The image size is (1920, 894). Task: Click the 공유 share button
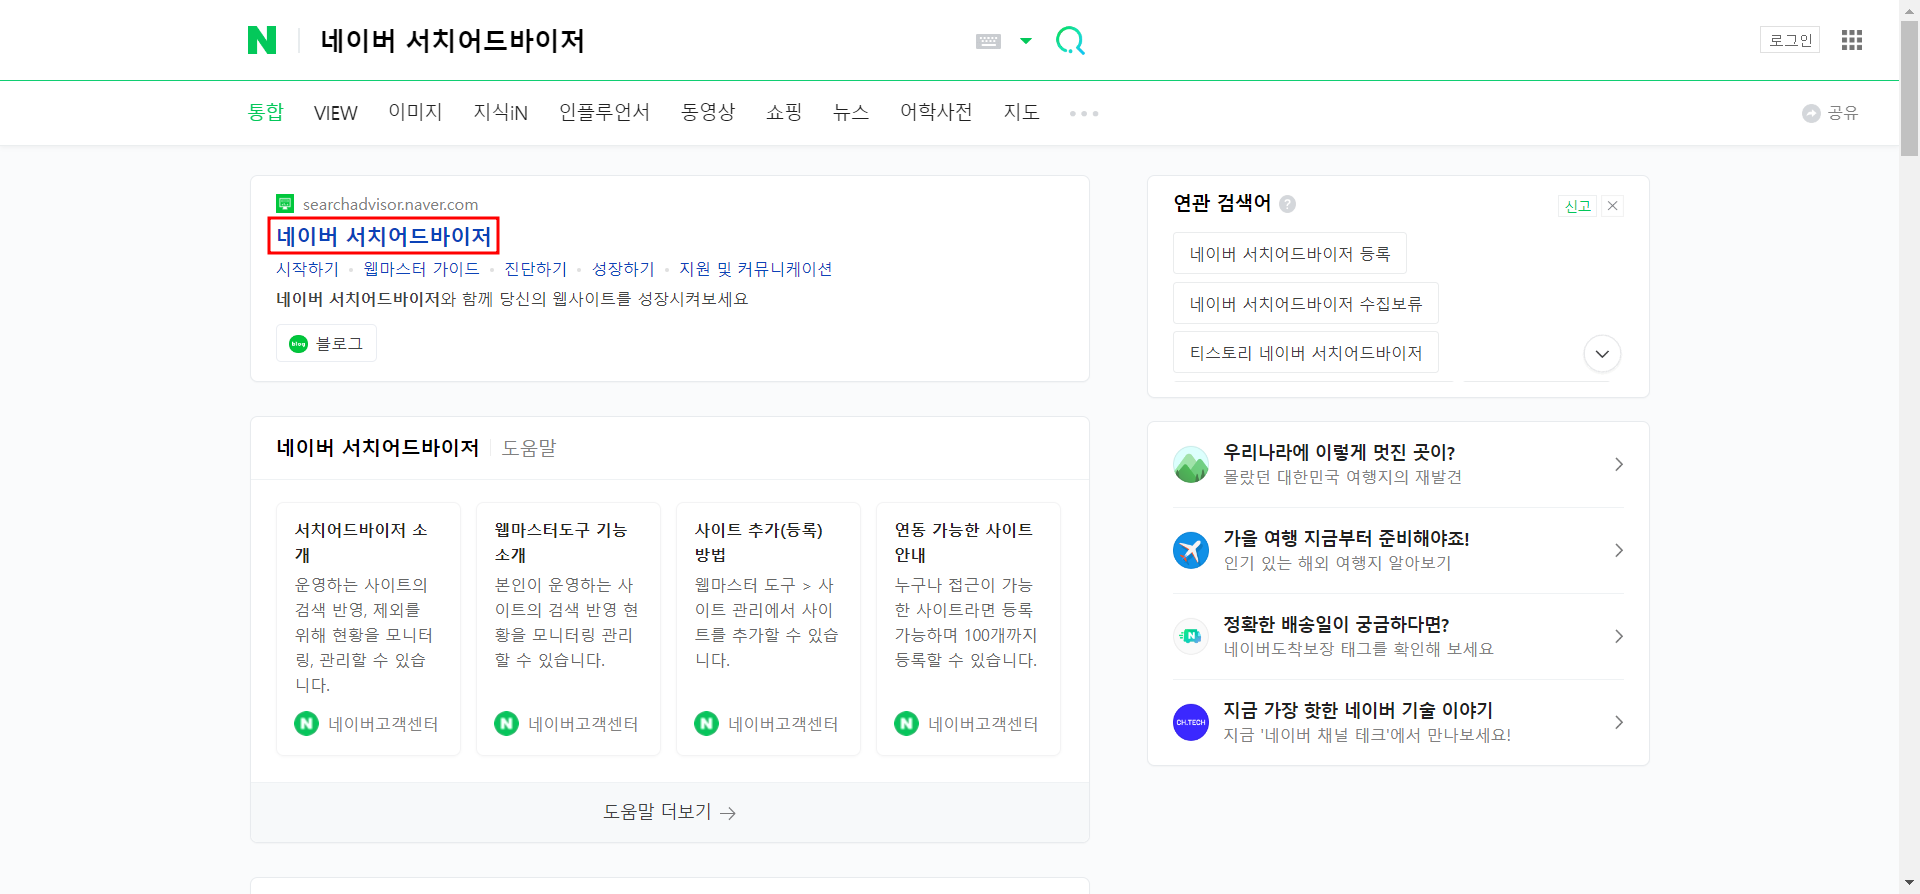coord(1830,113)
